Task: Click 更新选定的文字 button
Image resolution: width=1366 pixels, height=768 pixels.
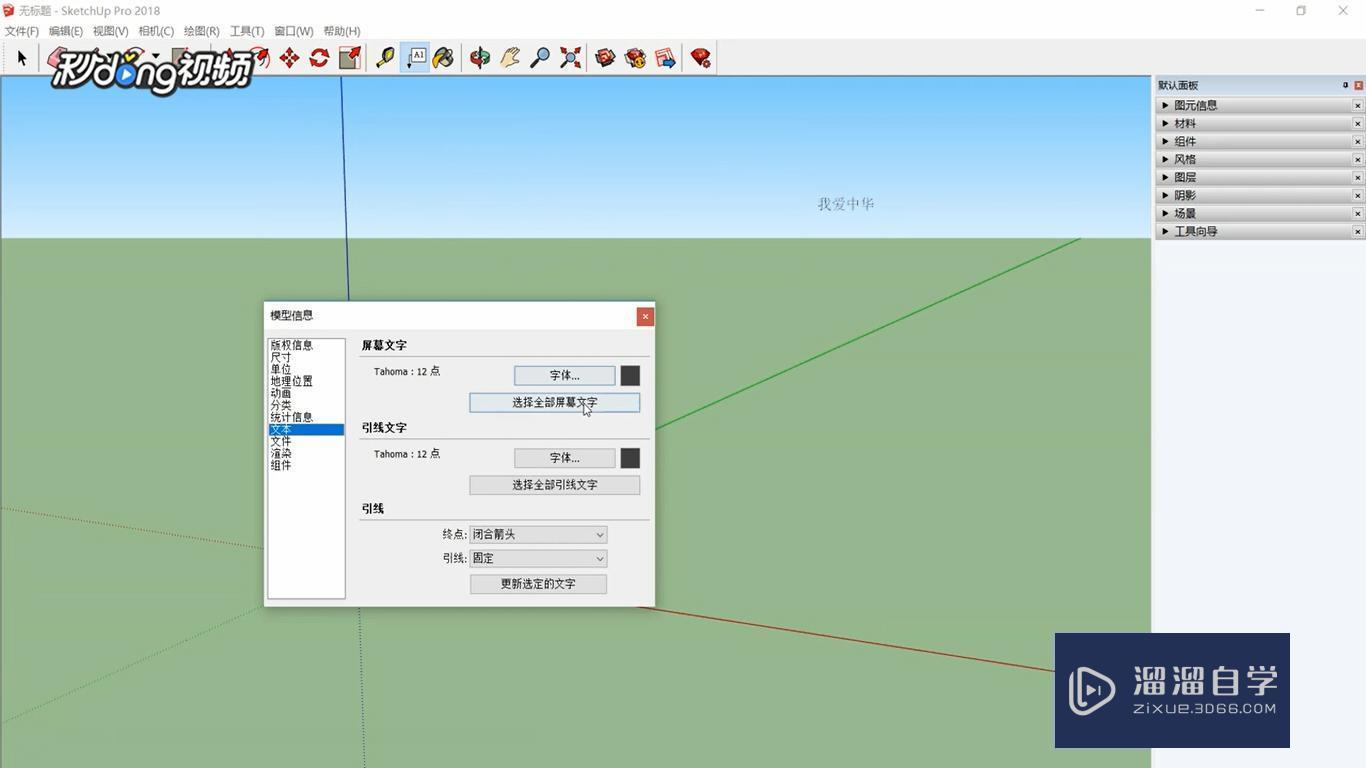Action: point(538,584)
